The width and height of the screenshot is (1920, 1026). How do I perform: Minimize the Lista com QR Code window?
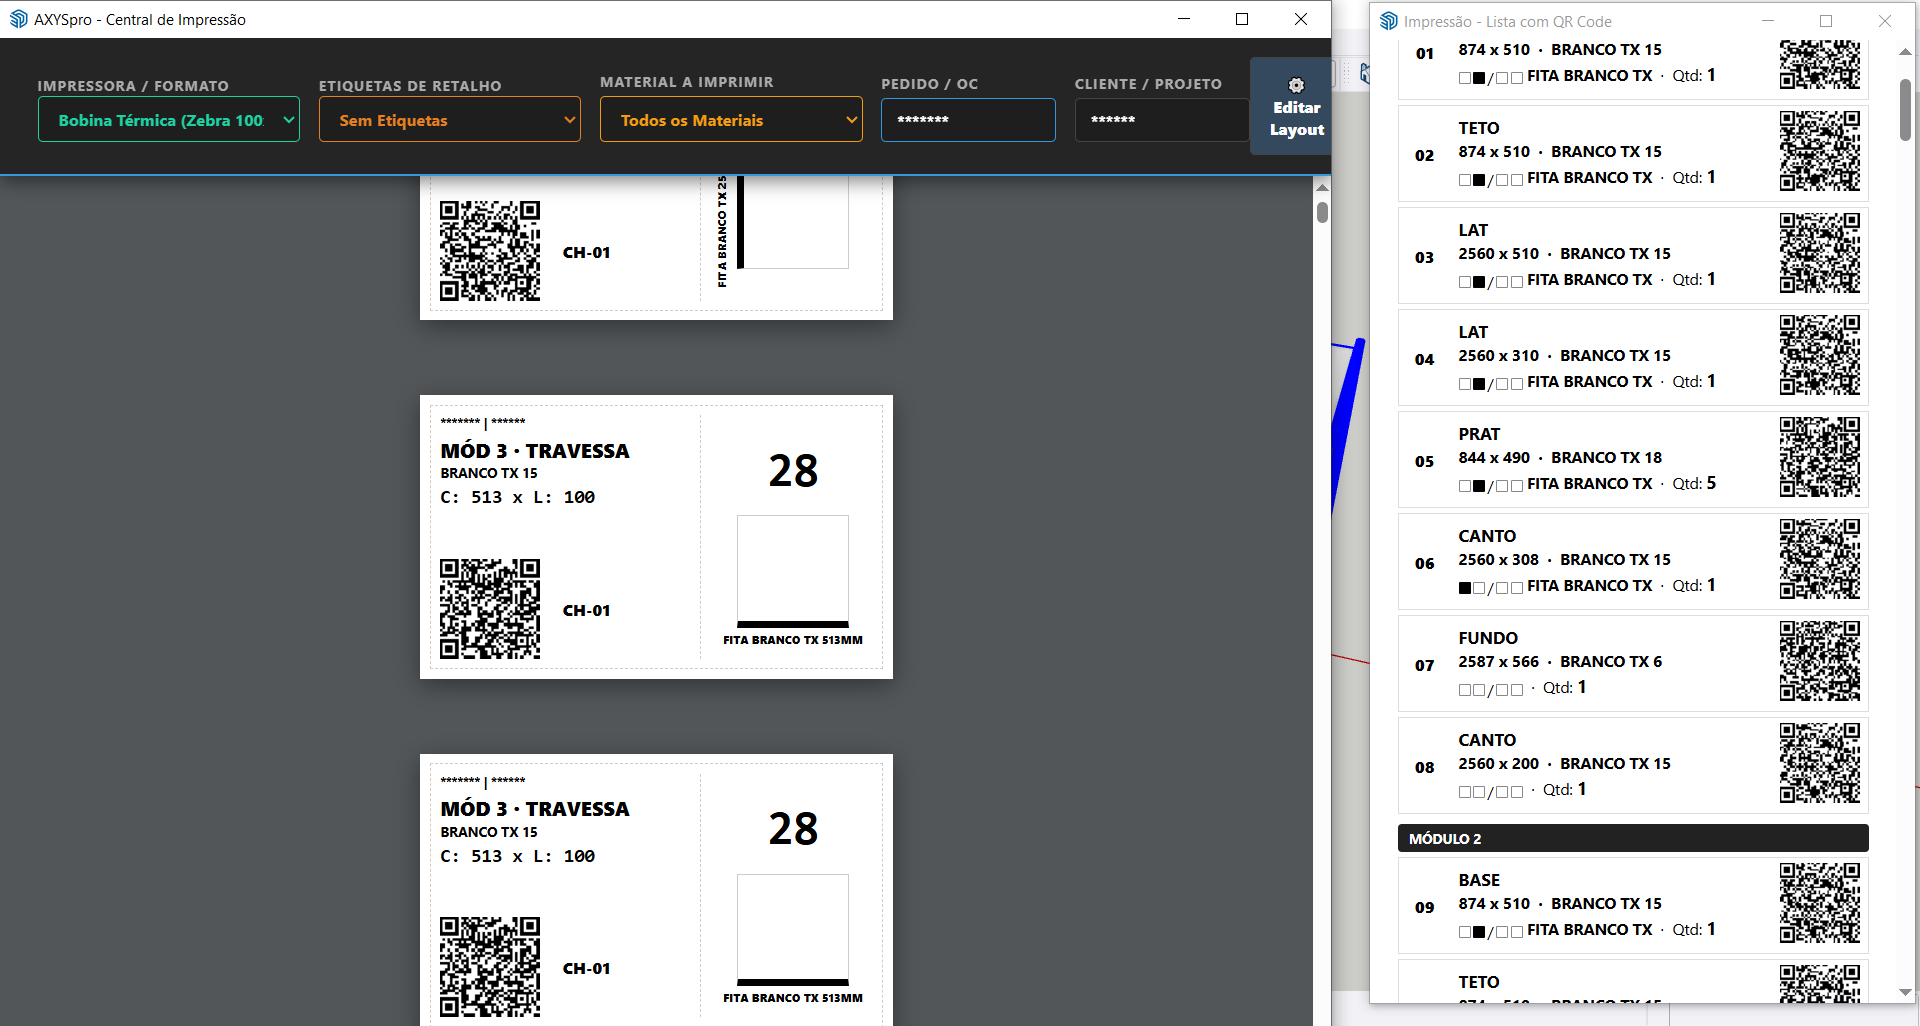tap(1768, 21)
